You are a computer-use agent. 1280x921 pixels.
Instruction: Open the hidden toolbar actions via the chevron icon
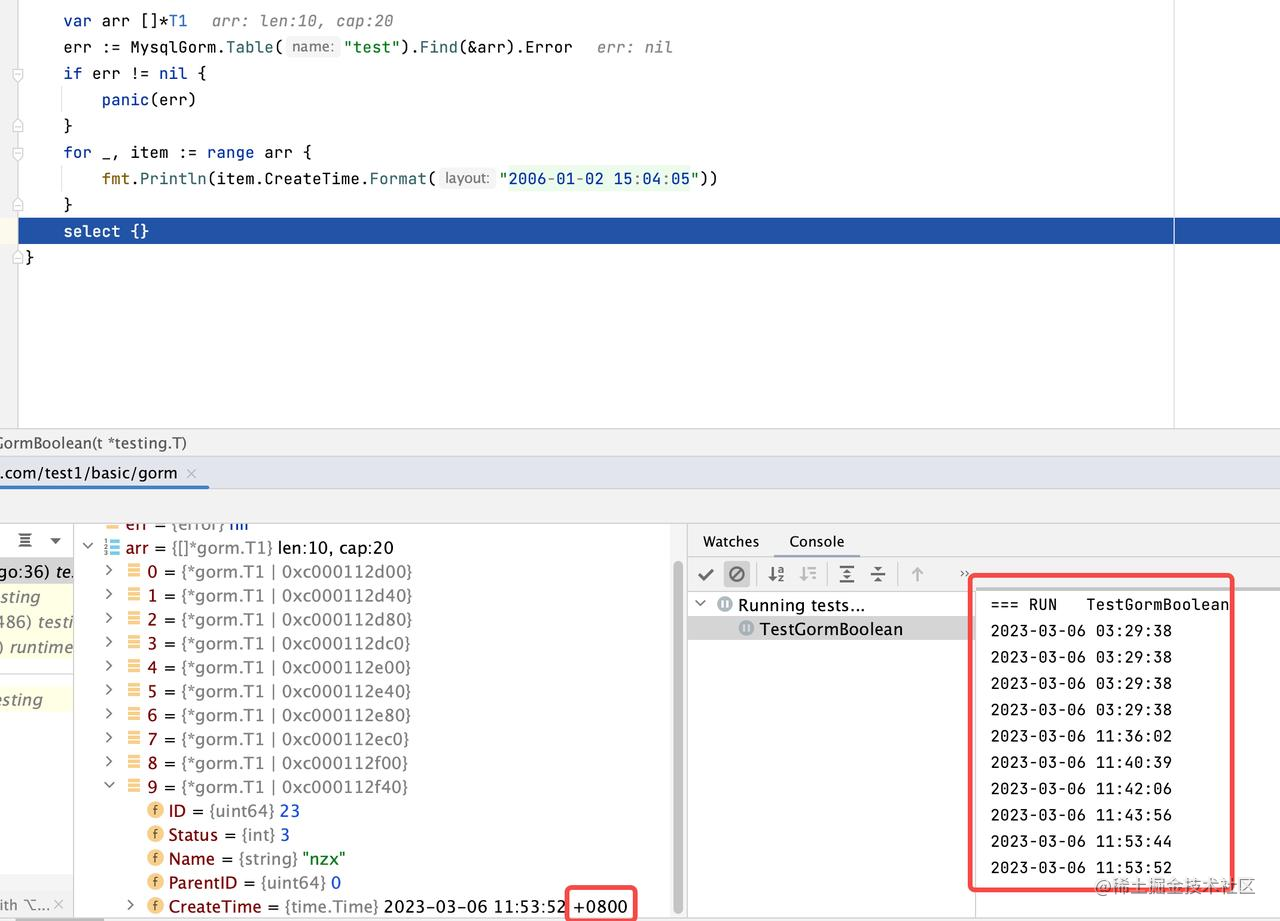[x=962, y=574]
